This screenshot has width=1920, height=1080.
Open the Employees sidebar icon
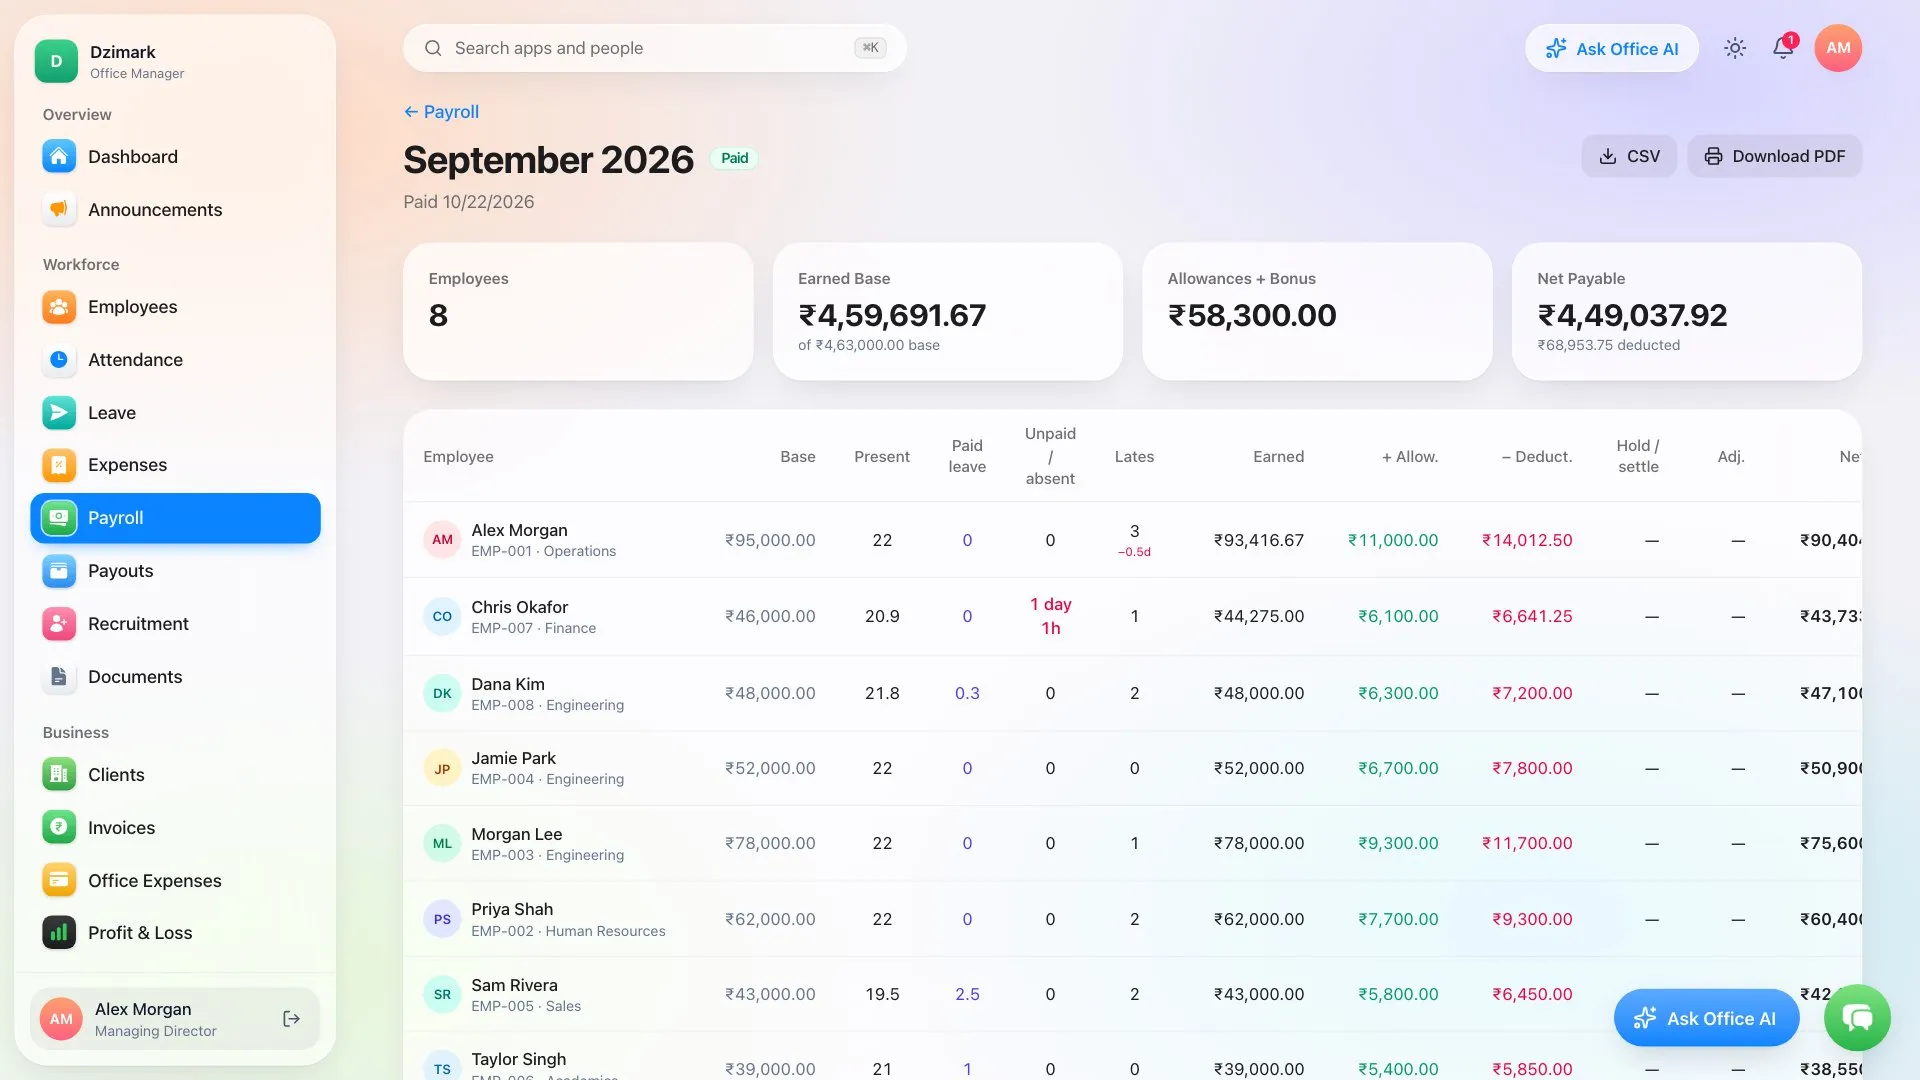59,307
